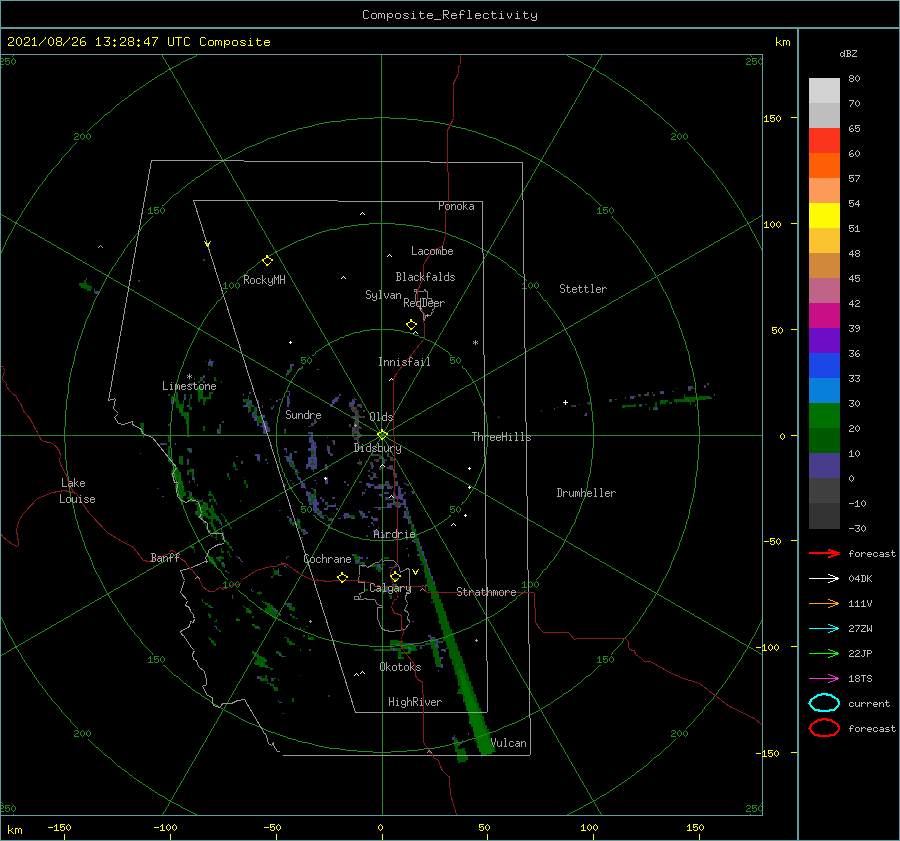
Task: Click the Blackfalds town label
Action: (425, 277)
